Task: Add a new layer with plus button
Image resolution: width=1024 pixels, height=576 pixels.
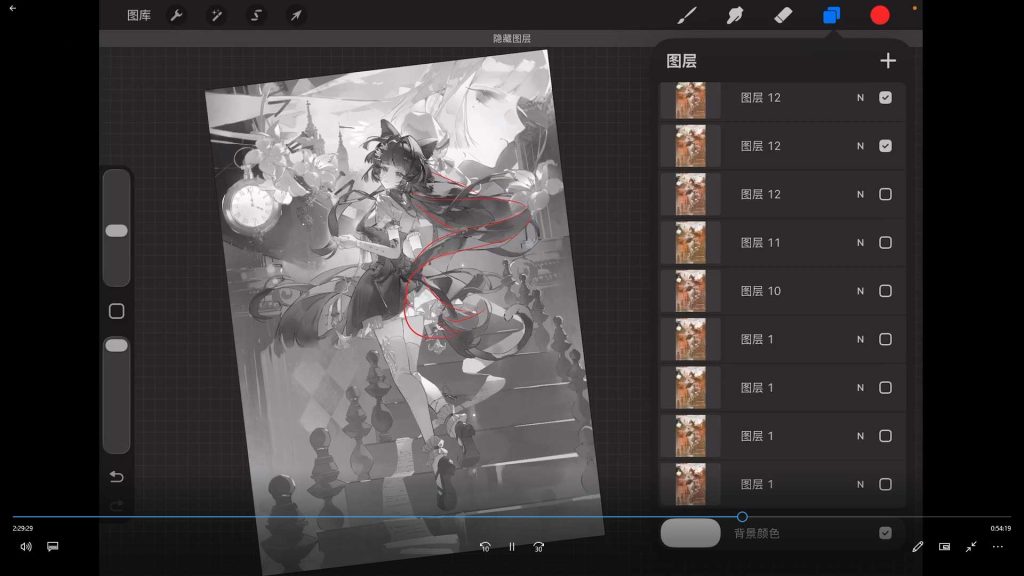Action: 888,61
